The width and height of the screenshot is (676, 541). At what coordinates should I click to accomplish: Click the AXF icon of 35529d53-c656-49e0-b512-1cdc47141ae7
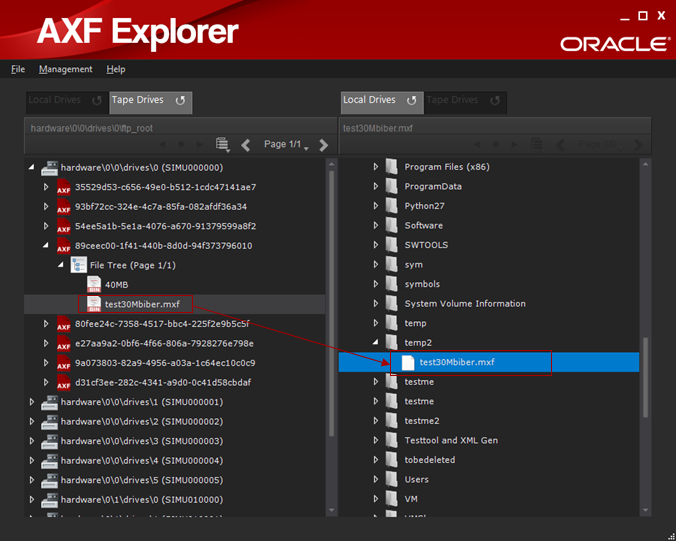click(64, 187)
